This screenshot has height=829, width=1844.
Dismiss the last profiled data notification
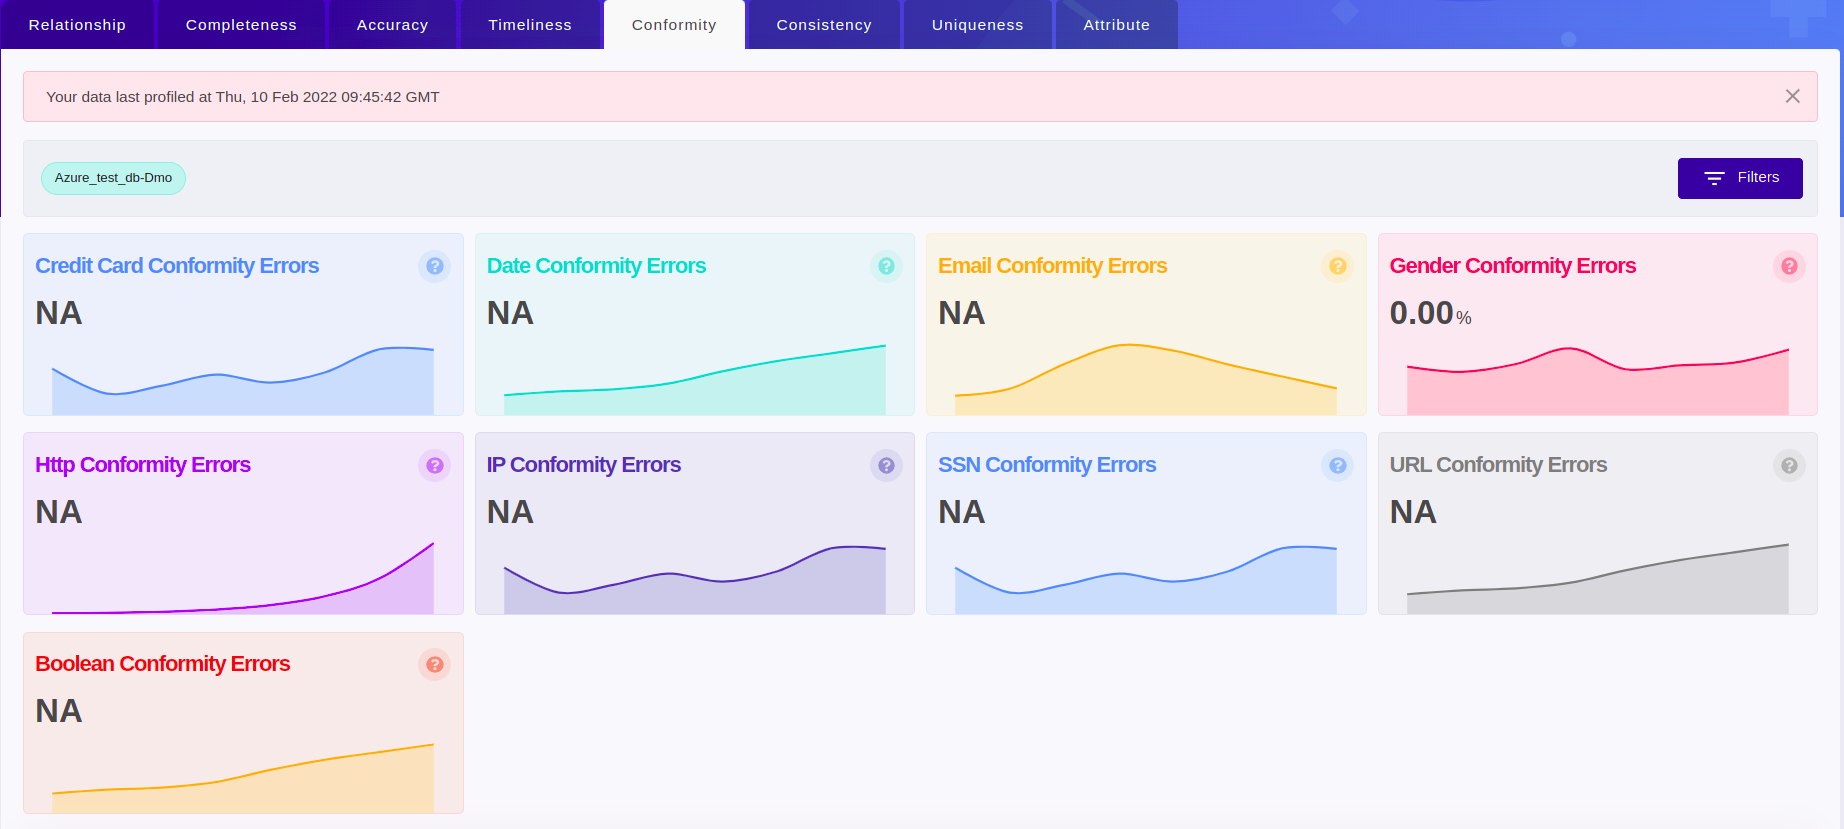point(1792,96)
